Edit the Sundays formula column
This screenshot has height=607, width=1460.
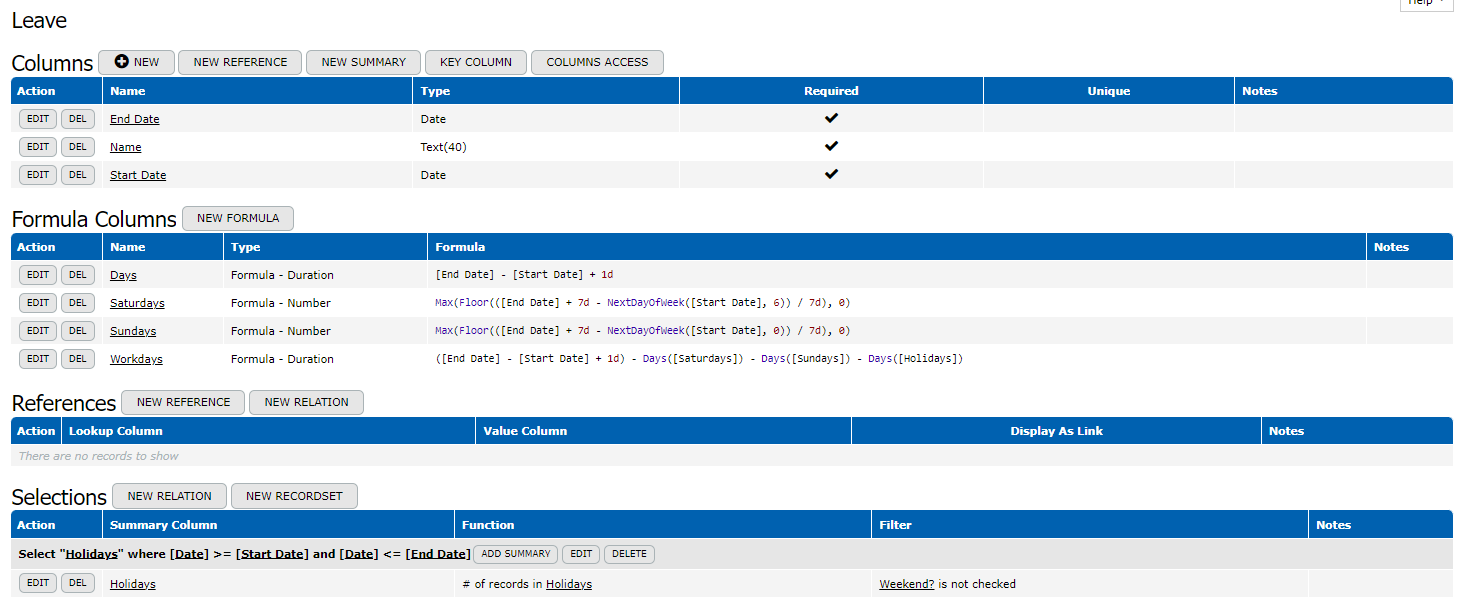tap(38, 331)
